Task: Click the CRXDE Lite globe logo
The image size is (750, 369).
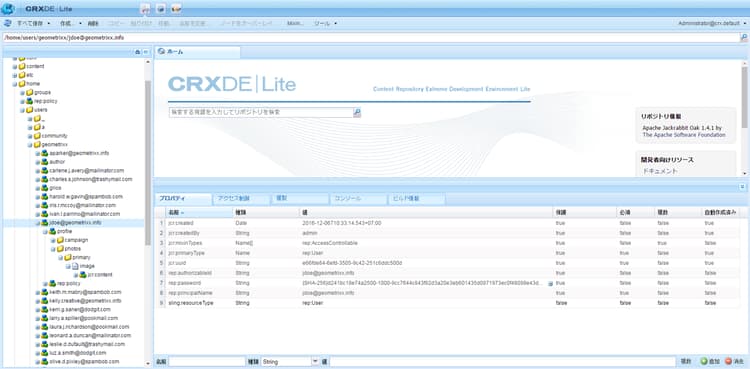Action: [x=7, y=8]
